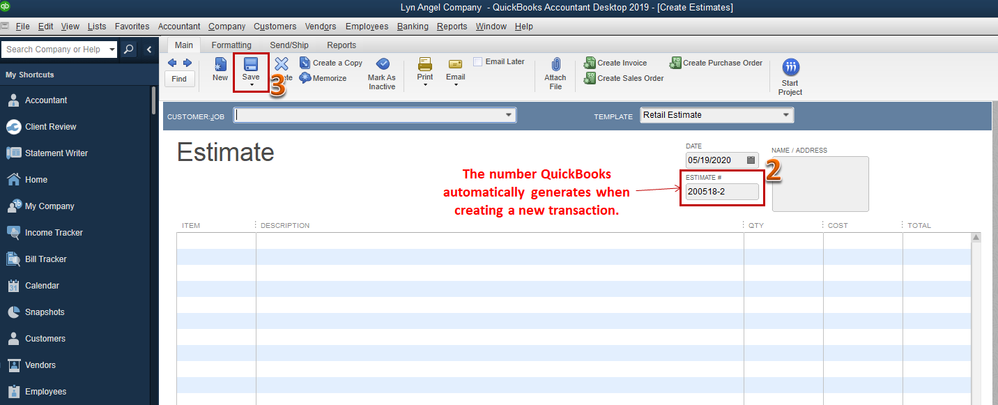Open Snapshots shortcut
Screen dimensions: 998x405
[45, 312]
